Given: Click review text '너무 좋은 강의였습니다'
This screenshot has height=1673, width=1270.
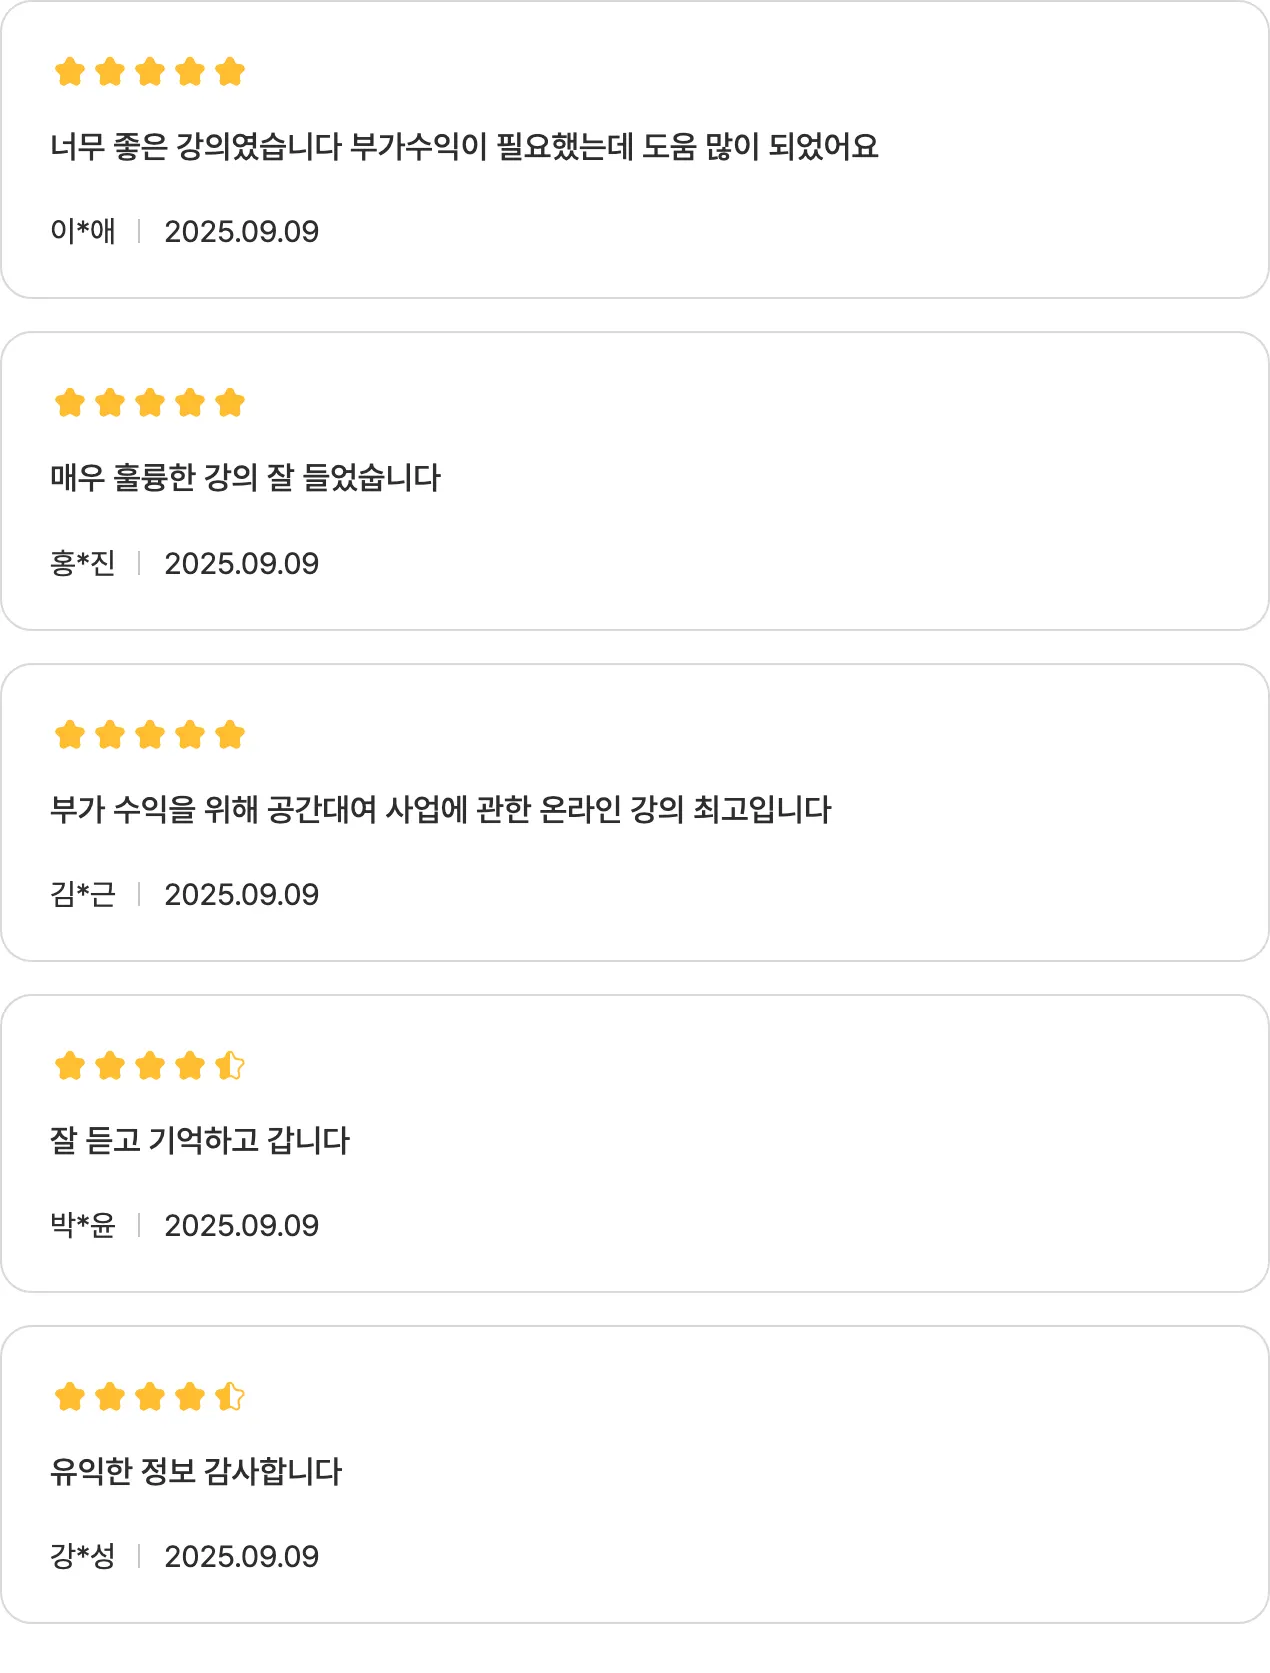Looking at the screenshot, I should [x=464, y=147].
